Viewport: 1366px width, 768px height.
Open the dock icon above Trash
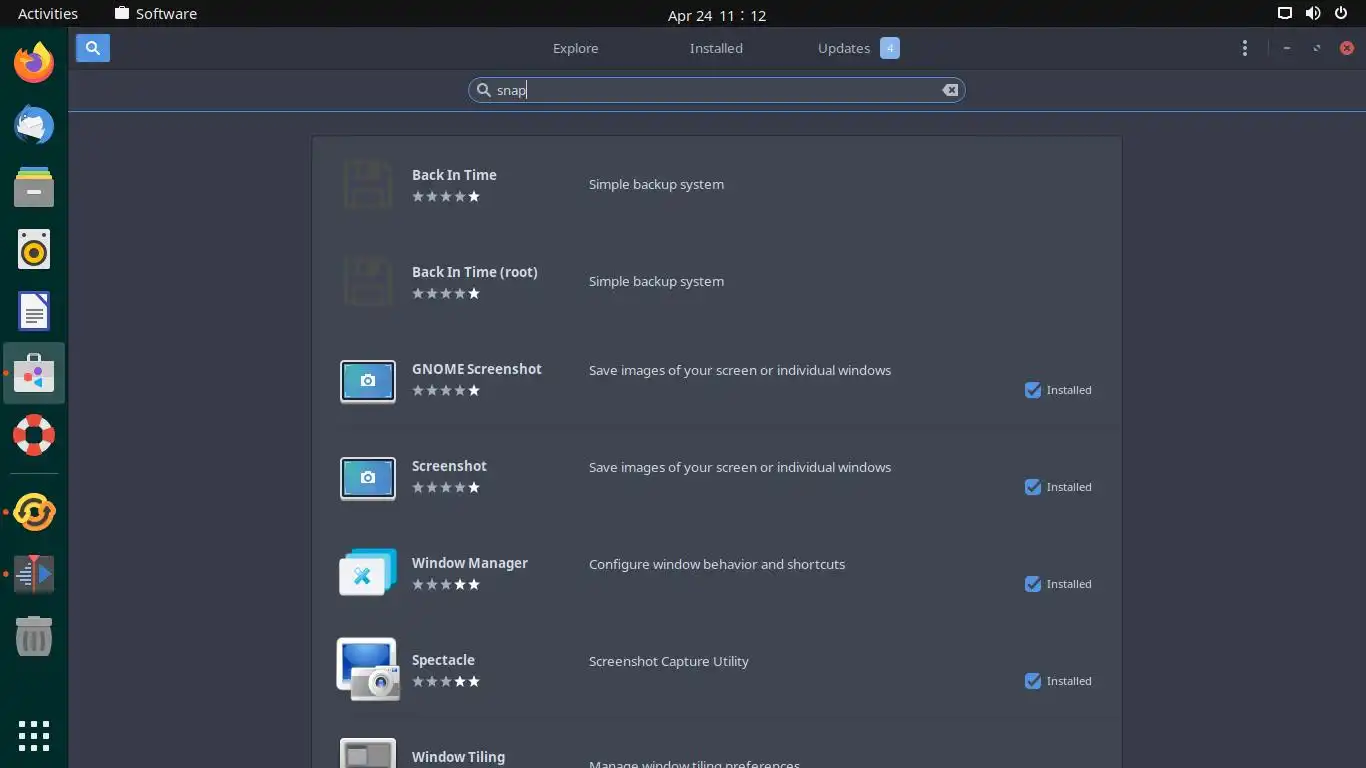pyautogui.click(x=34, y=574)
